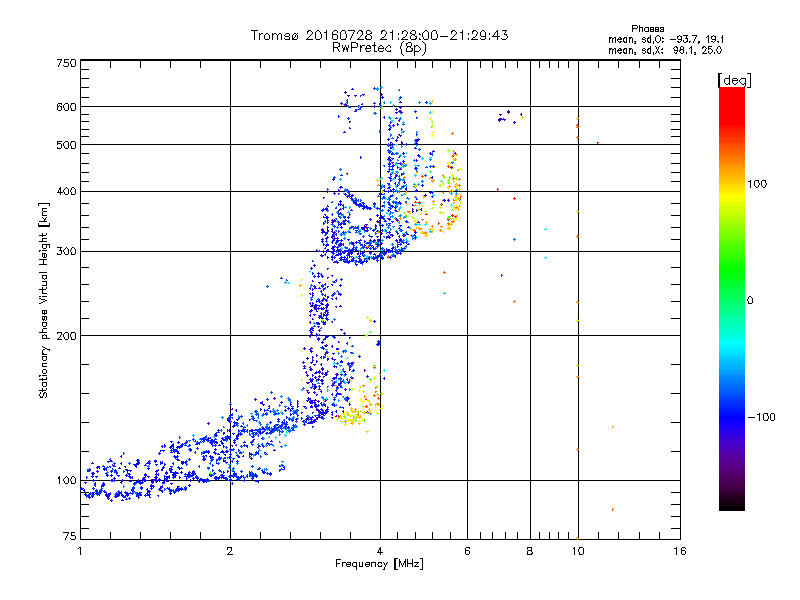Click the x-axis tick label '16'
The height and width of the screenshot is (600, 800).
click(680, 551)
